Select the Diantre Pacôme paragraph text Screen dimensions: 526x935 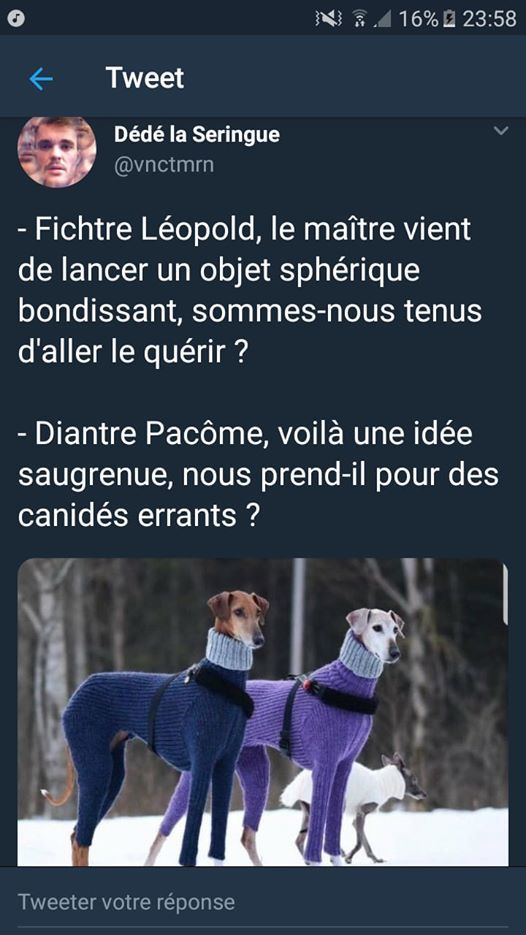click(258, 475)
